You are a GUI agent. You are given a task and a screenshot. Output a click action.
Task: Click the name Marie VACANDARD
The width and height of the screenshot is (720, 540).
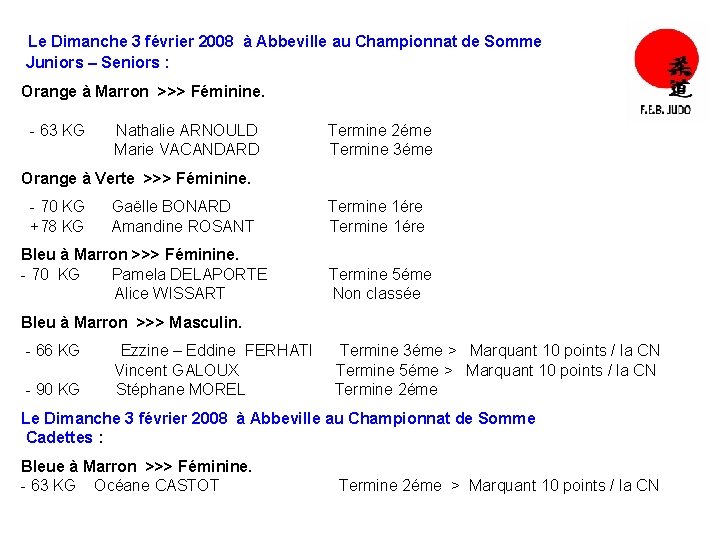(186, 150)
